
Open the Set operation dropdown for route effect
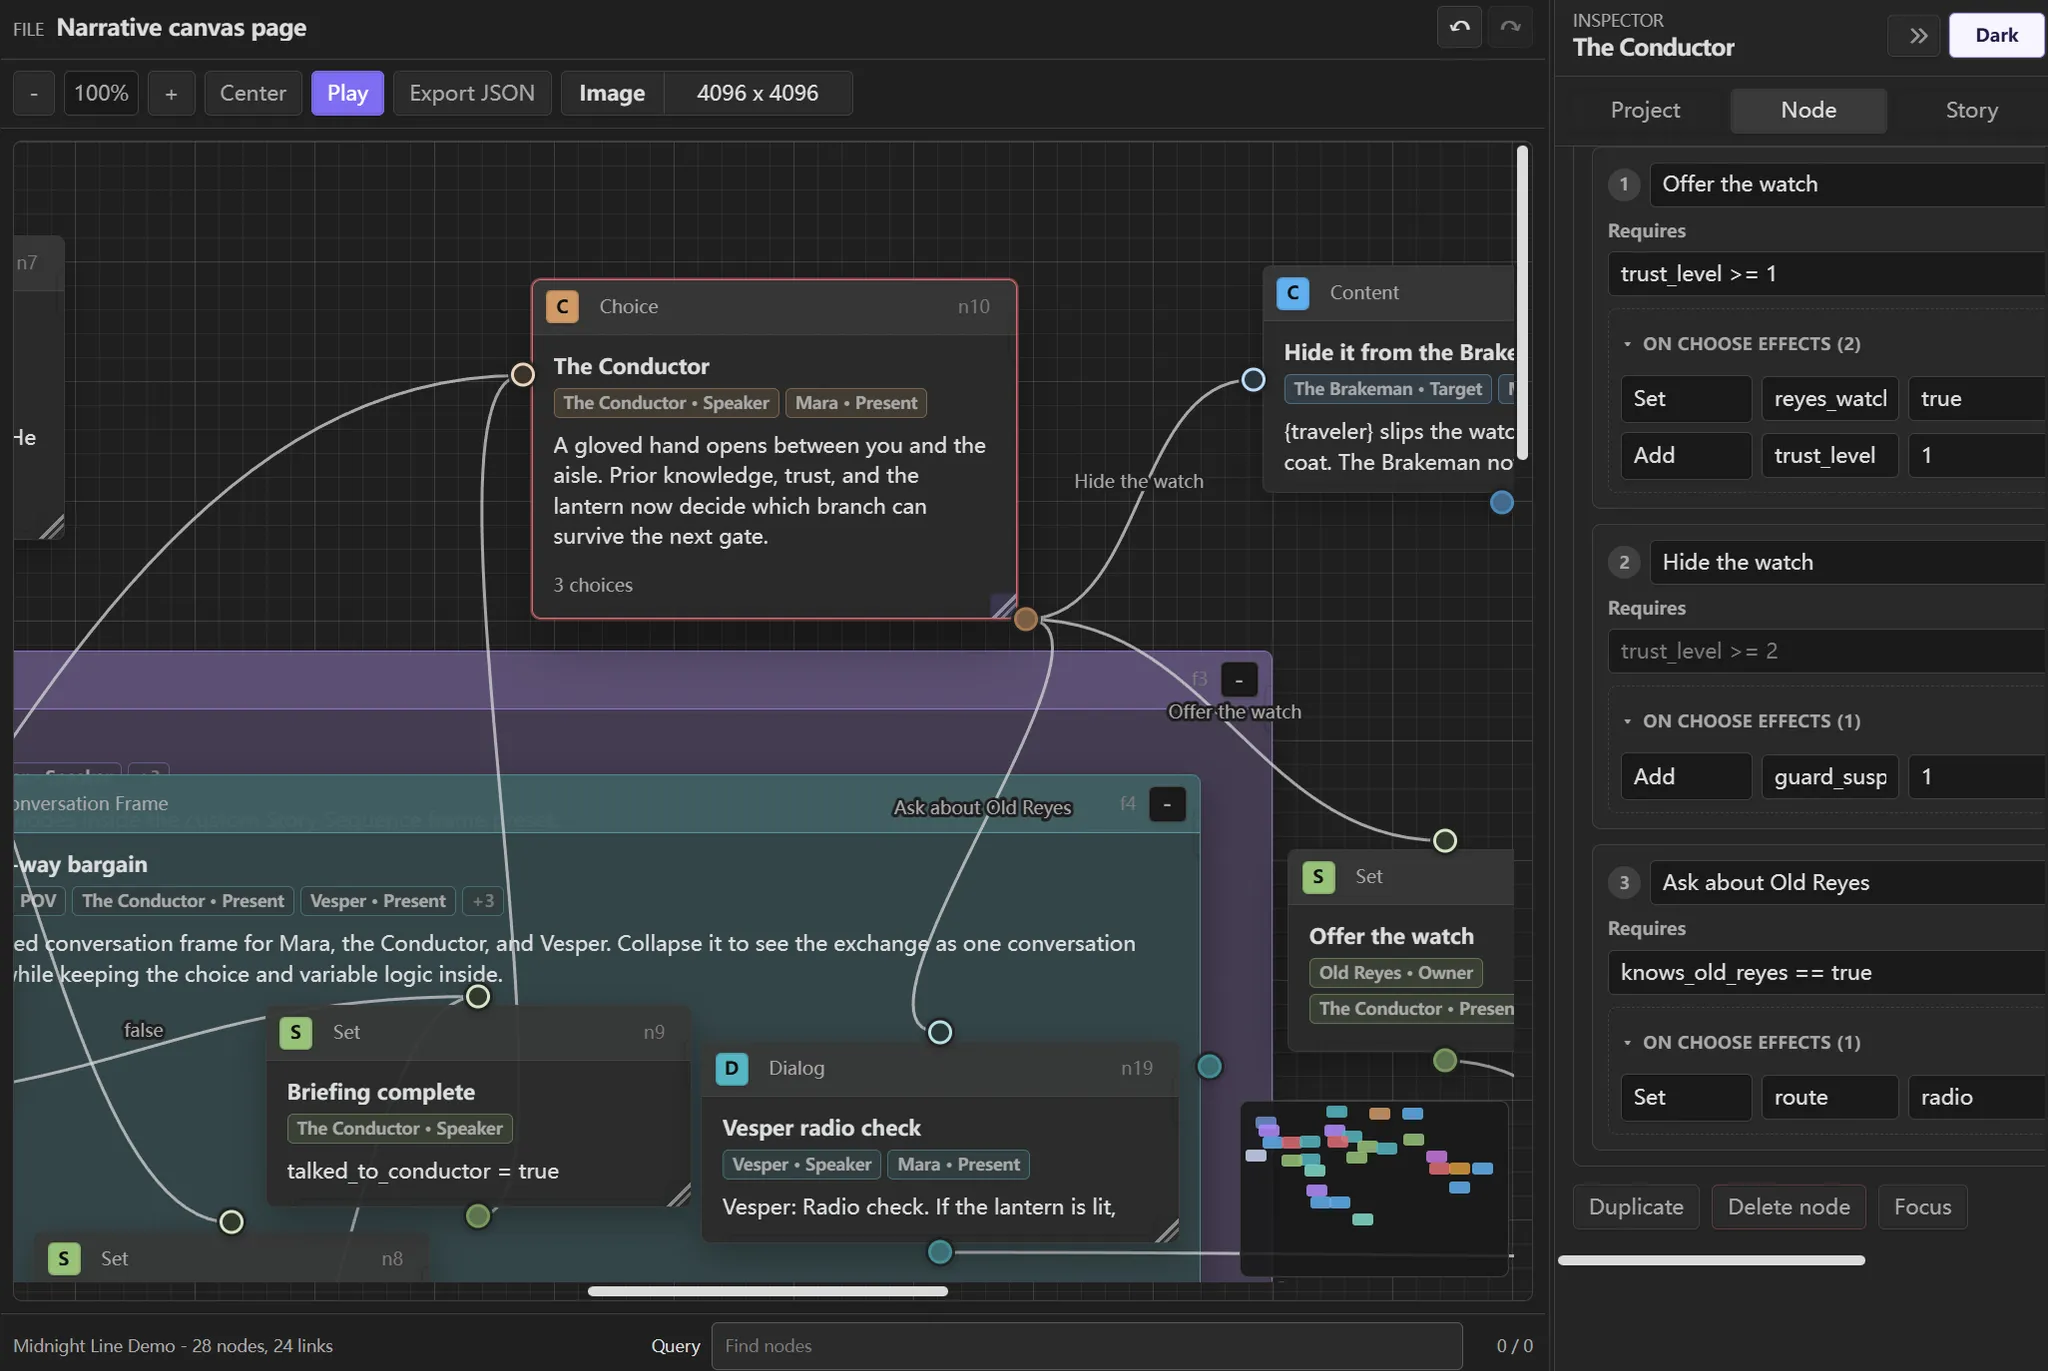pyautogui.click(x=1686, y=1097)
